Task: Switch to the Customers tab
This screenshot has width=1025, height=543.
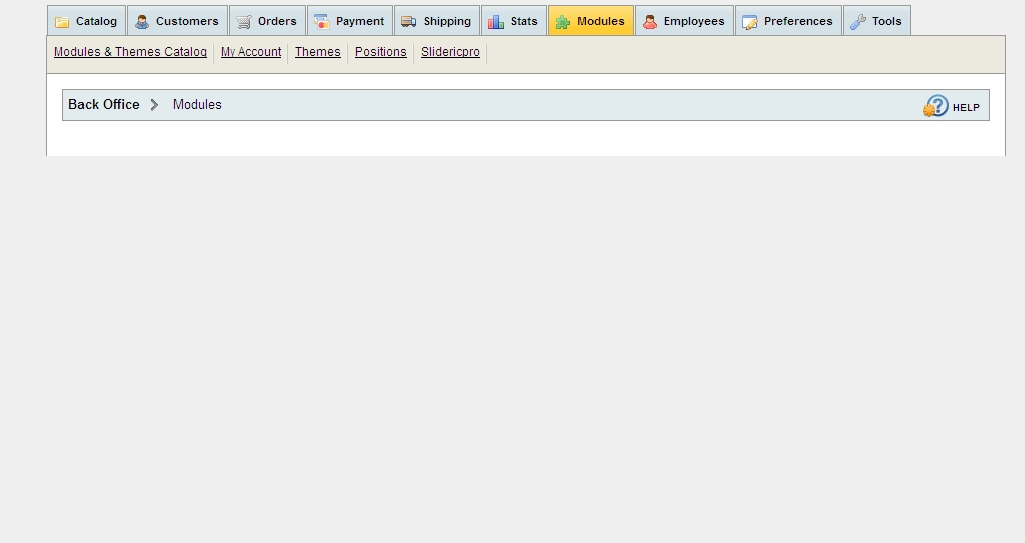Action: coord(178,21)
